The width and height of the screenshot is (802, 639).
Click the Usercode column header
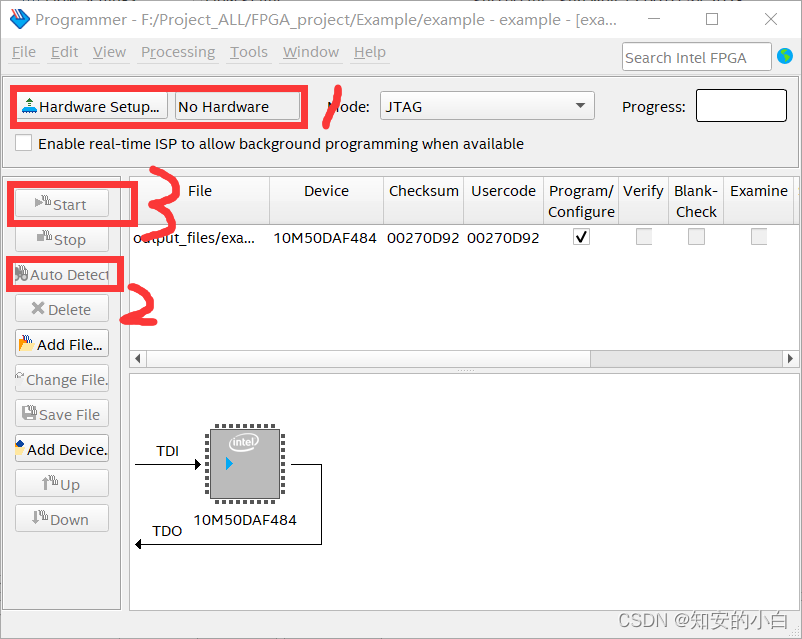pyautogui.click(x=503, y=201)
